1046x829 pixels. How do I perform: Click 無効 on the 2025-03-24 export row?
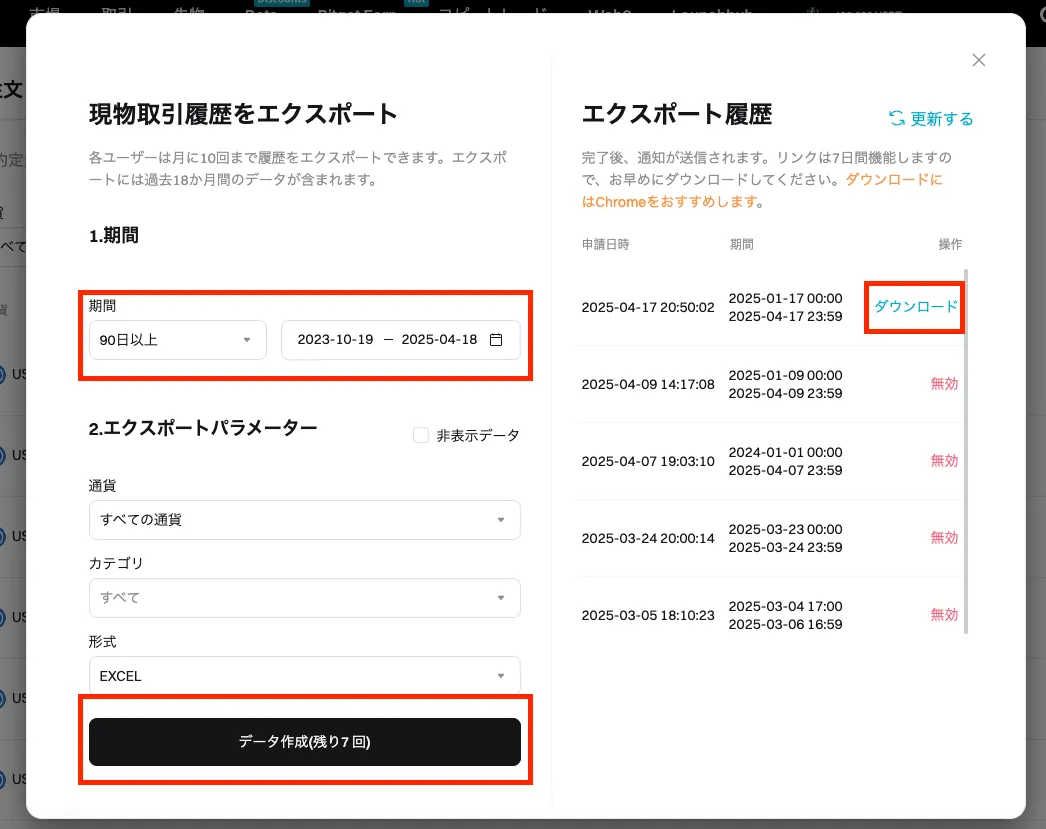(x=943, y=538)
